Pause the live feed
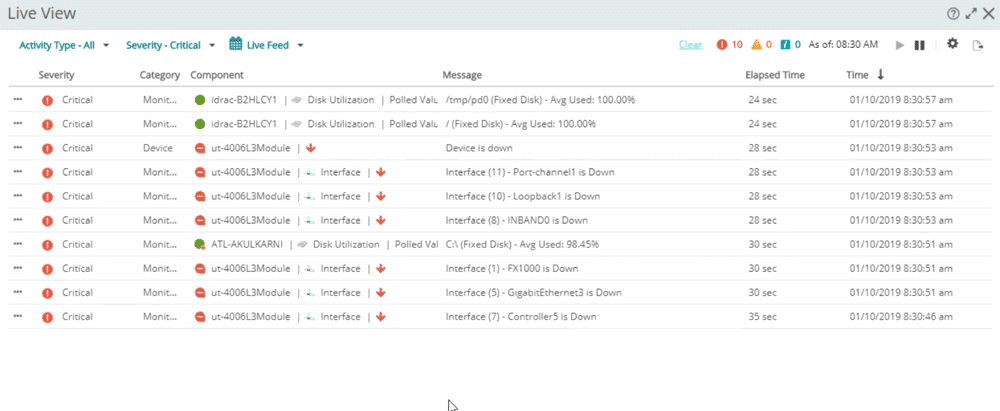The height and width of the screenshot is (411, 1000). tap(920, 45)
